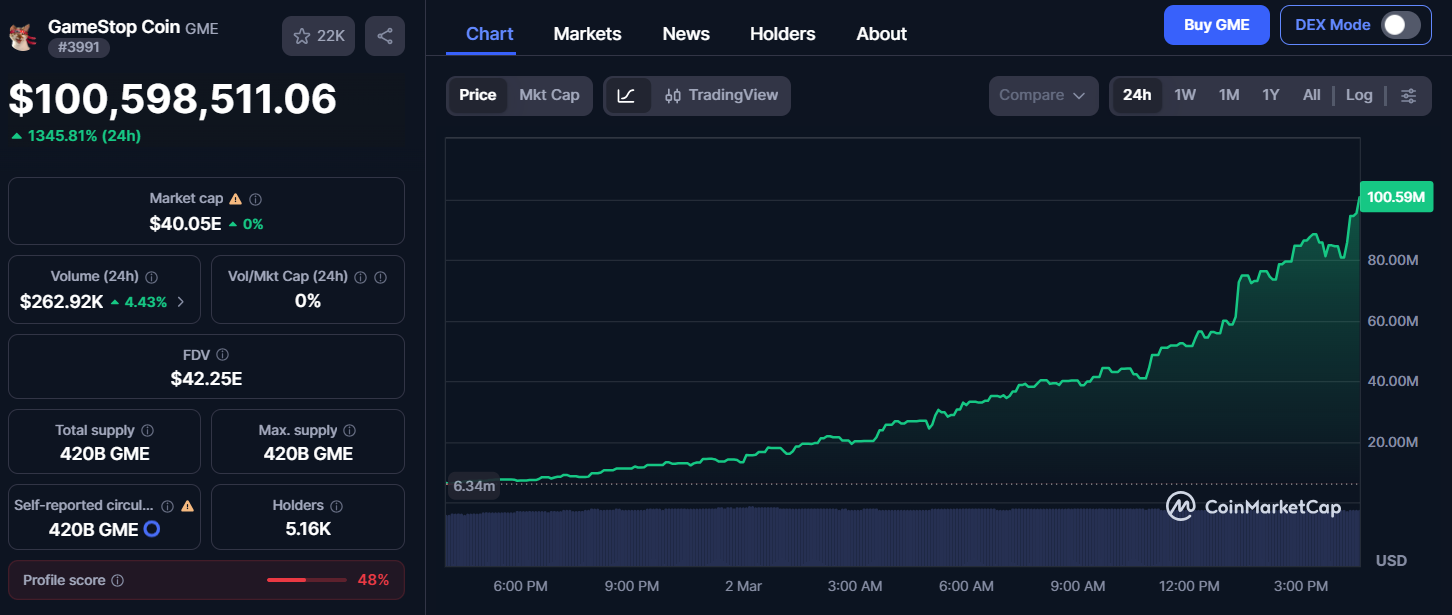Switch chart to Mkt Cap view
The height and width of the screenshot is (615, 1452).
pyautogui.click(x=549, y=95)
